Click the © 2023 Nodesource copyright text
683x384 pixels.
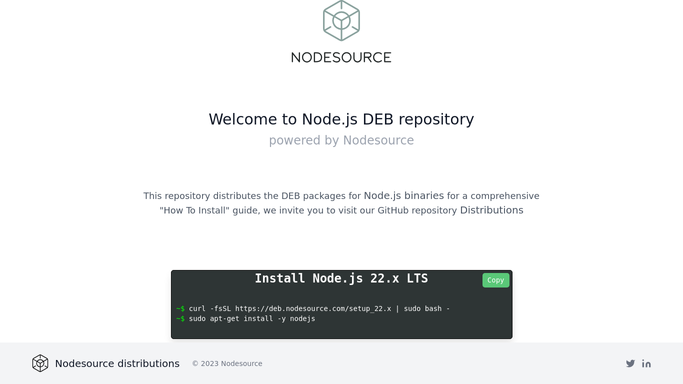coord(227,364)
